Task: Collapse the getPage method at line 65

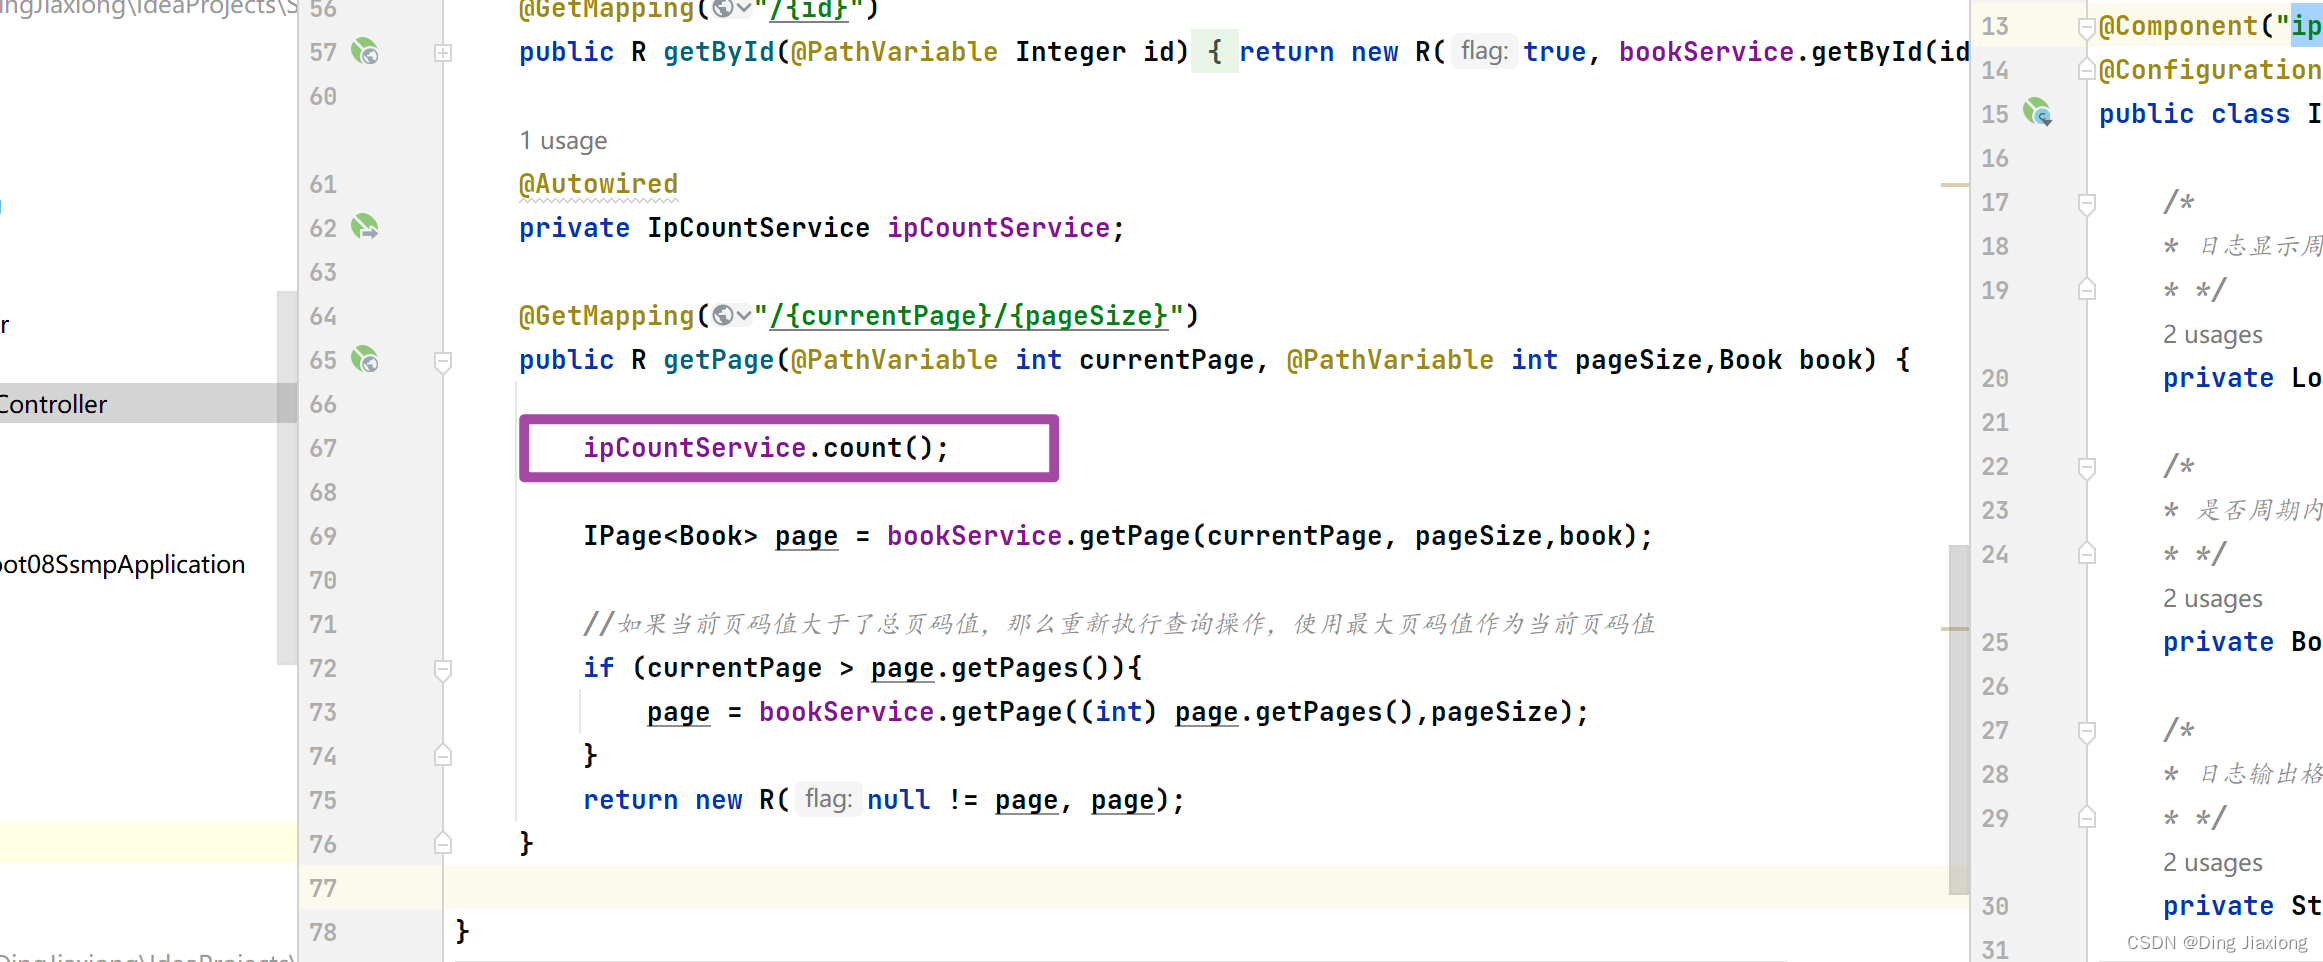Action: (x=443, y=361)
